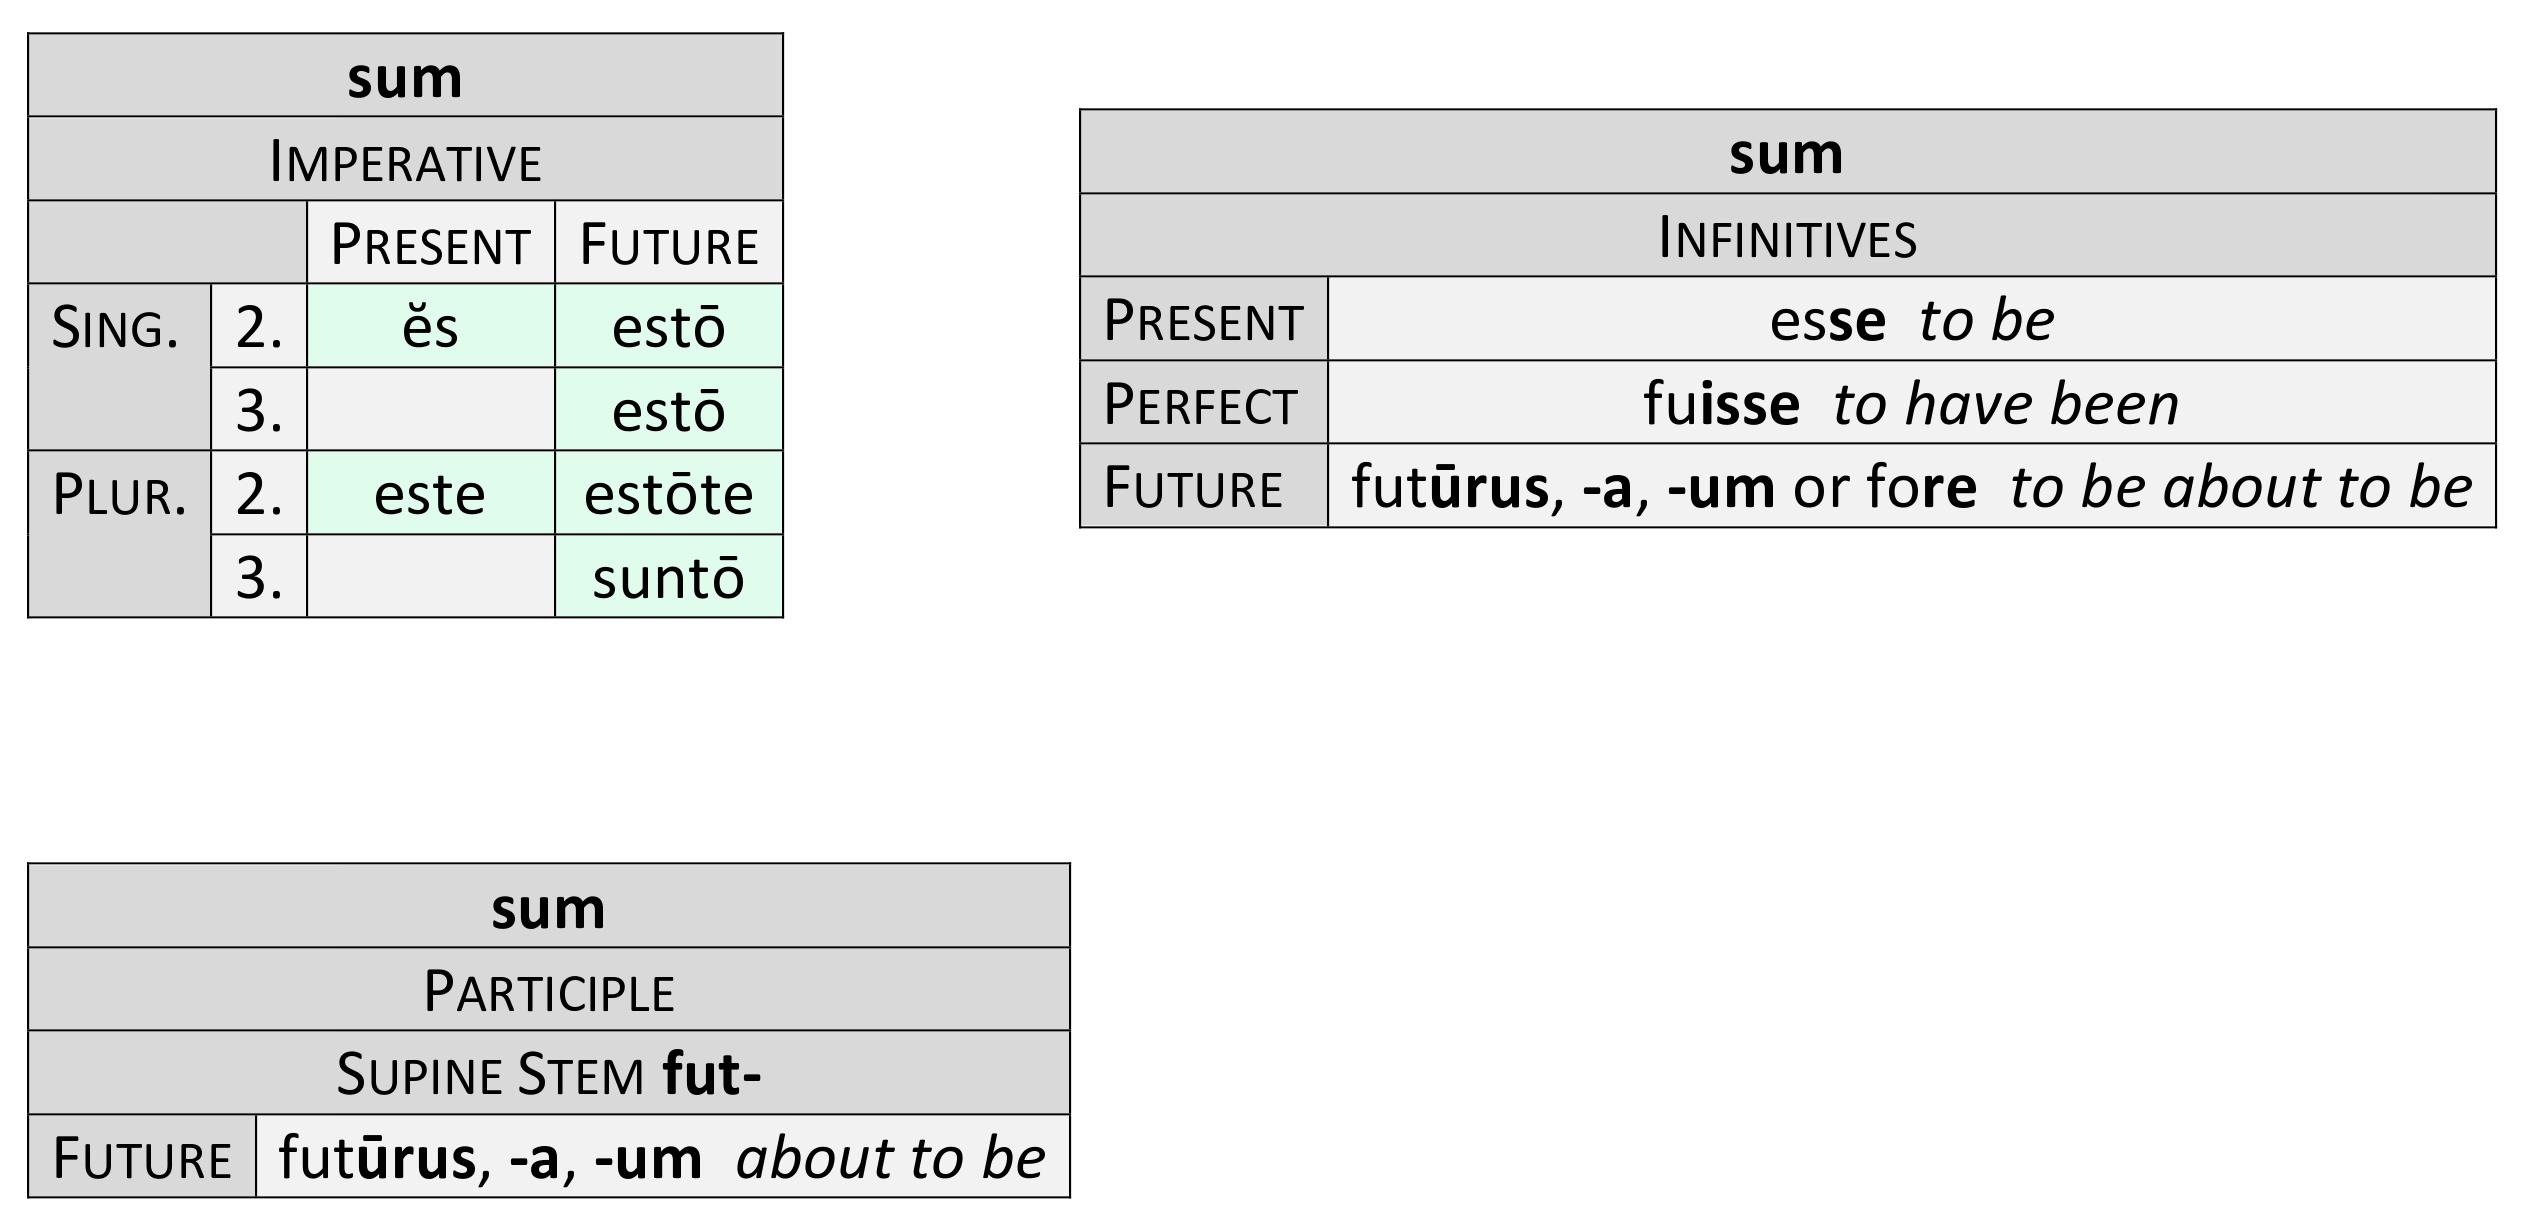Select the 'Present' column header in Imperative table
The width and height of the screenshot is (2528, 1227).
pos(430,244)
